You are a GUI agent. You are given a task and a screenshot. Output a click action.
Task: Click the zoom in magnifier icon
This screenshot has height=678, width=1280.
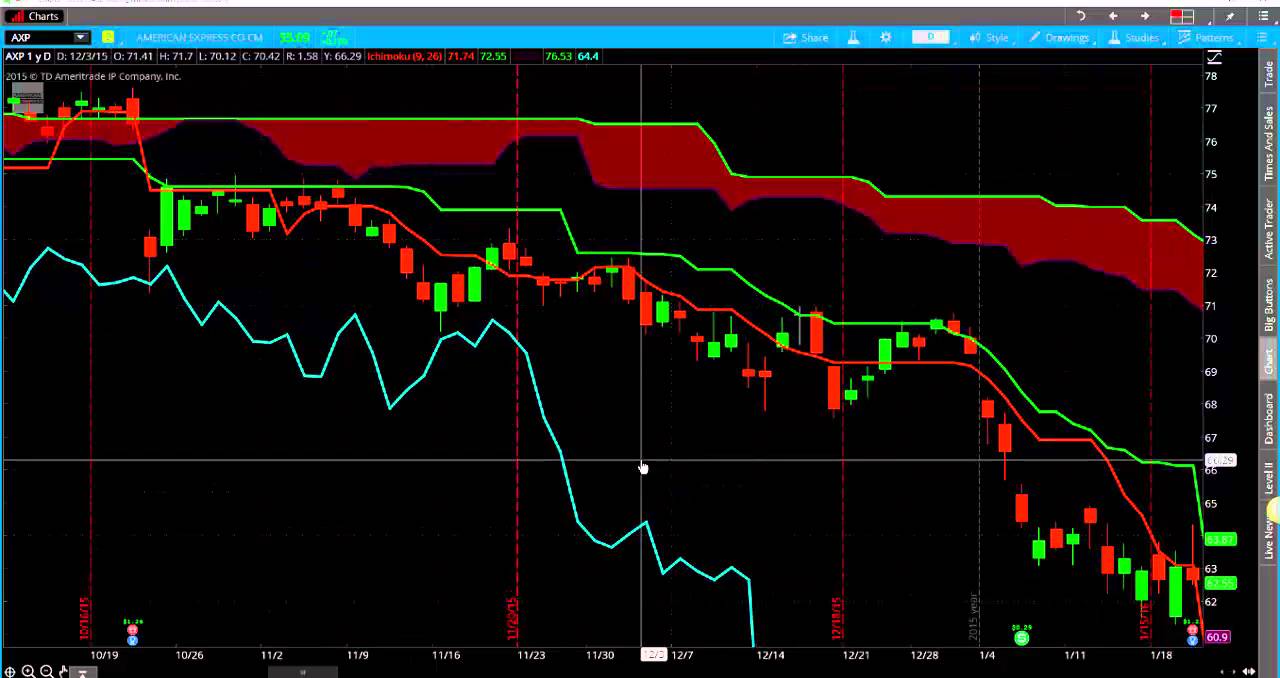click(29, 672)
